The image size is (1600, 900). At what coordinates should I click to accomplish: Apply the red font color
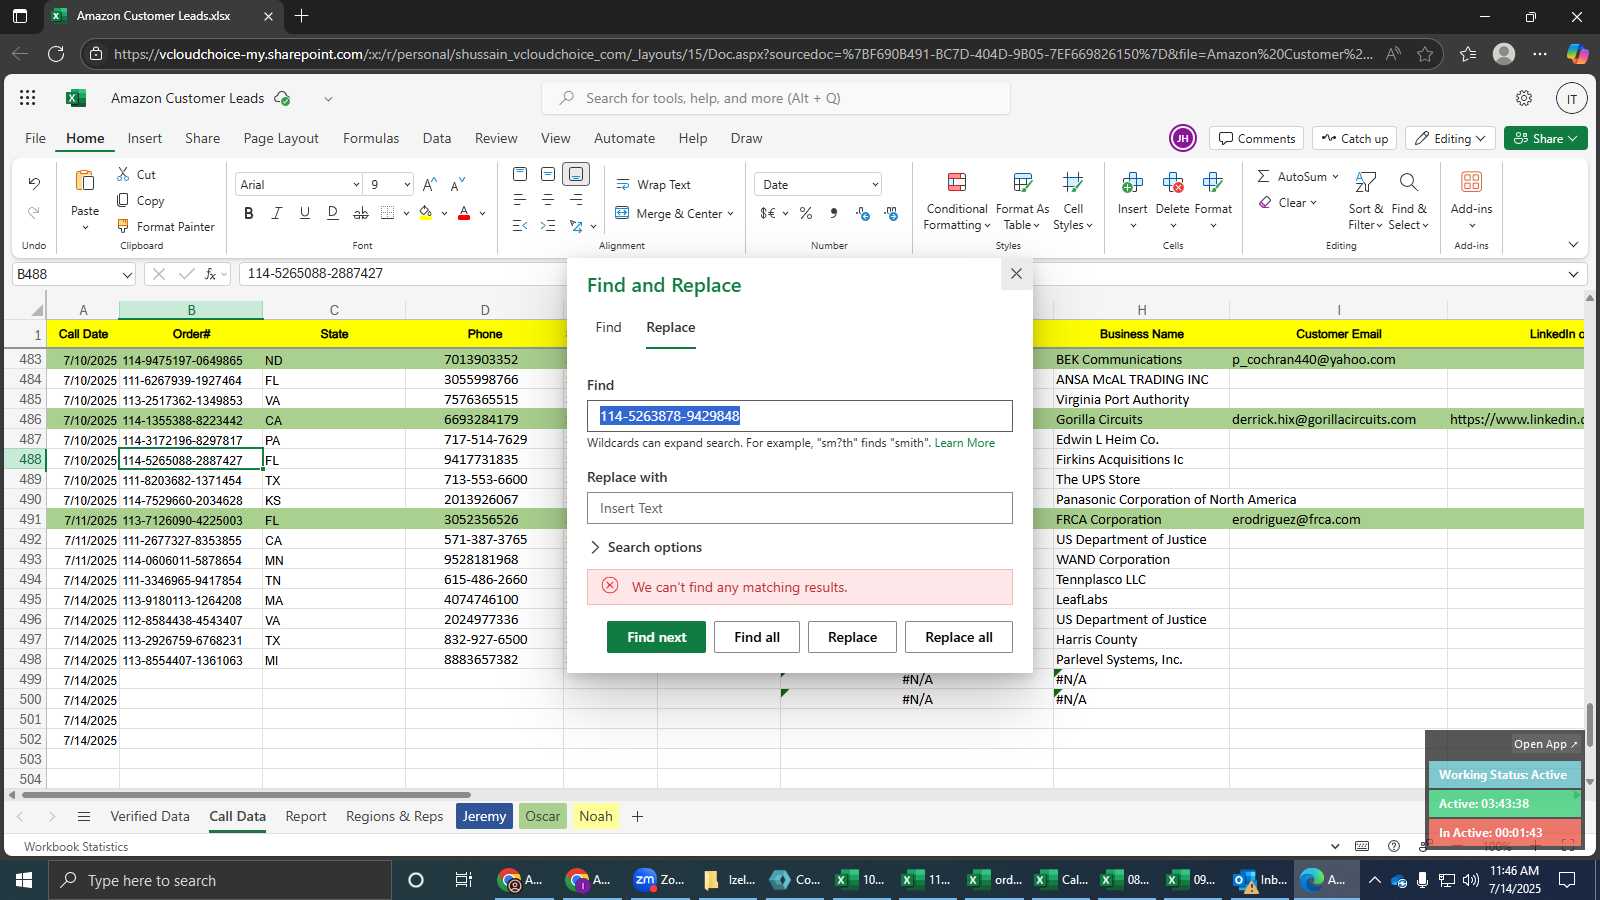[x=464, y=213]
